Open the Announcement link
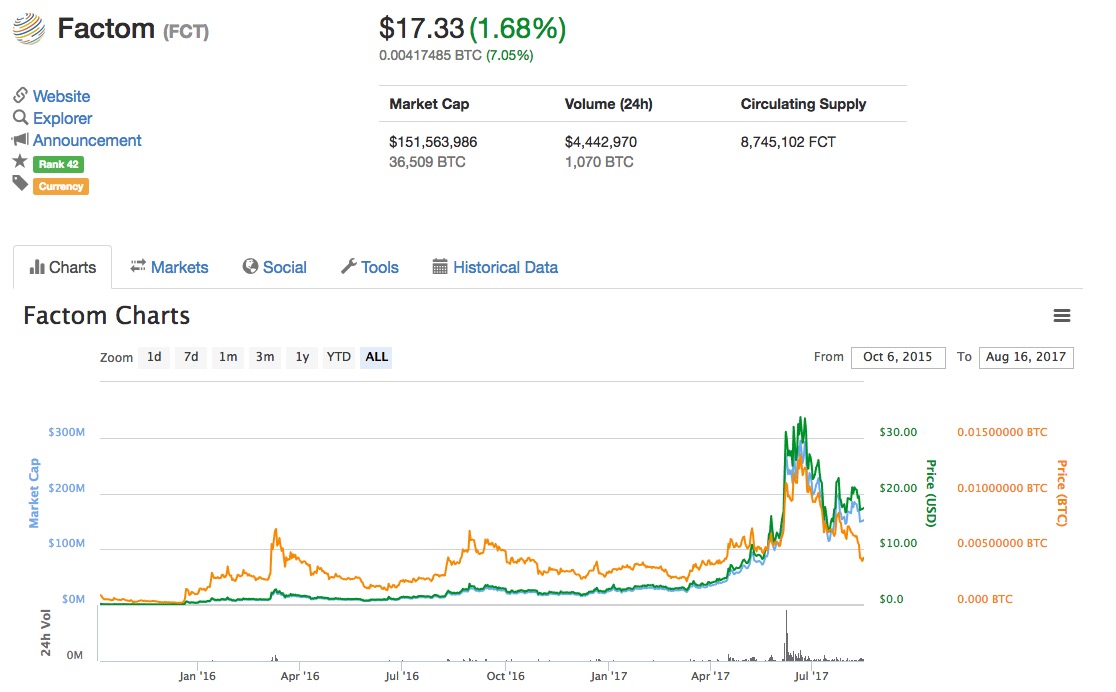The height and width of the screenshot is (692, 1116). click(x=87, y=140)
